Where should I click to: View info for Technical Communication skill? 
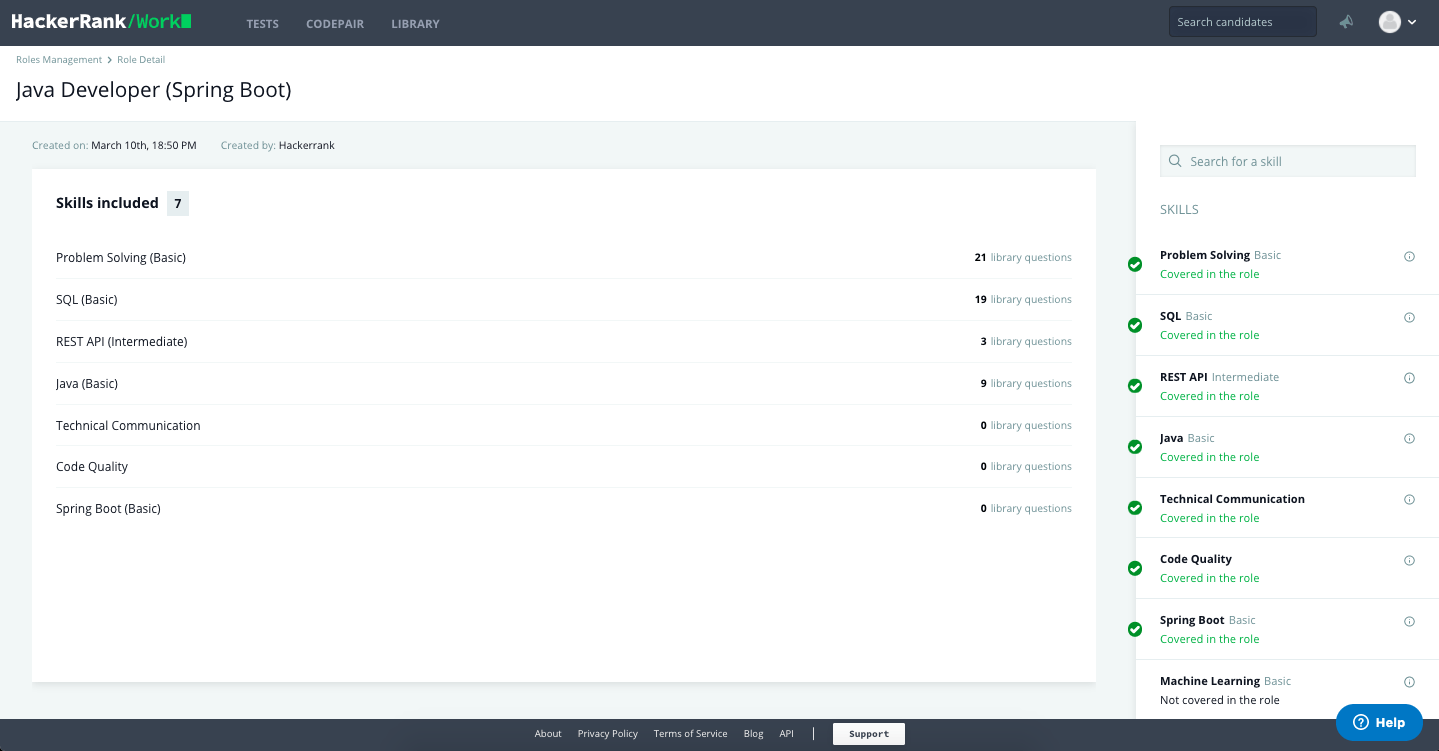1409,500
